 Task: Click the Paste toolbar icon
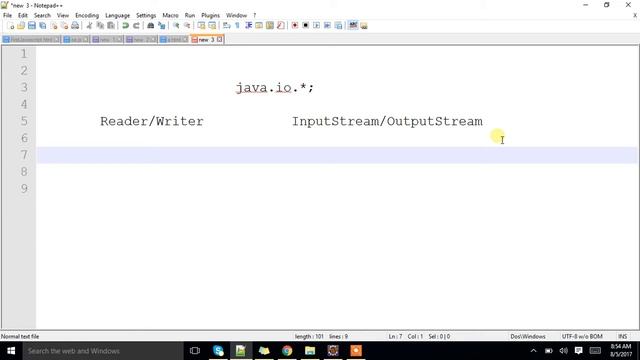point(111,26)
